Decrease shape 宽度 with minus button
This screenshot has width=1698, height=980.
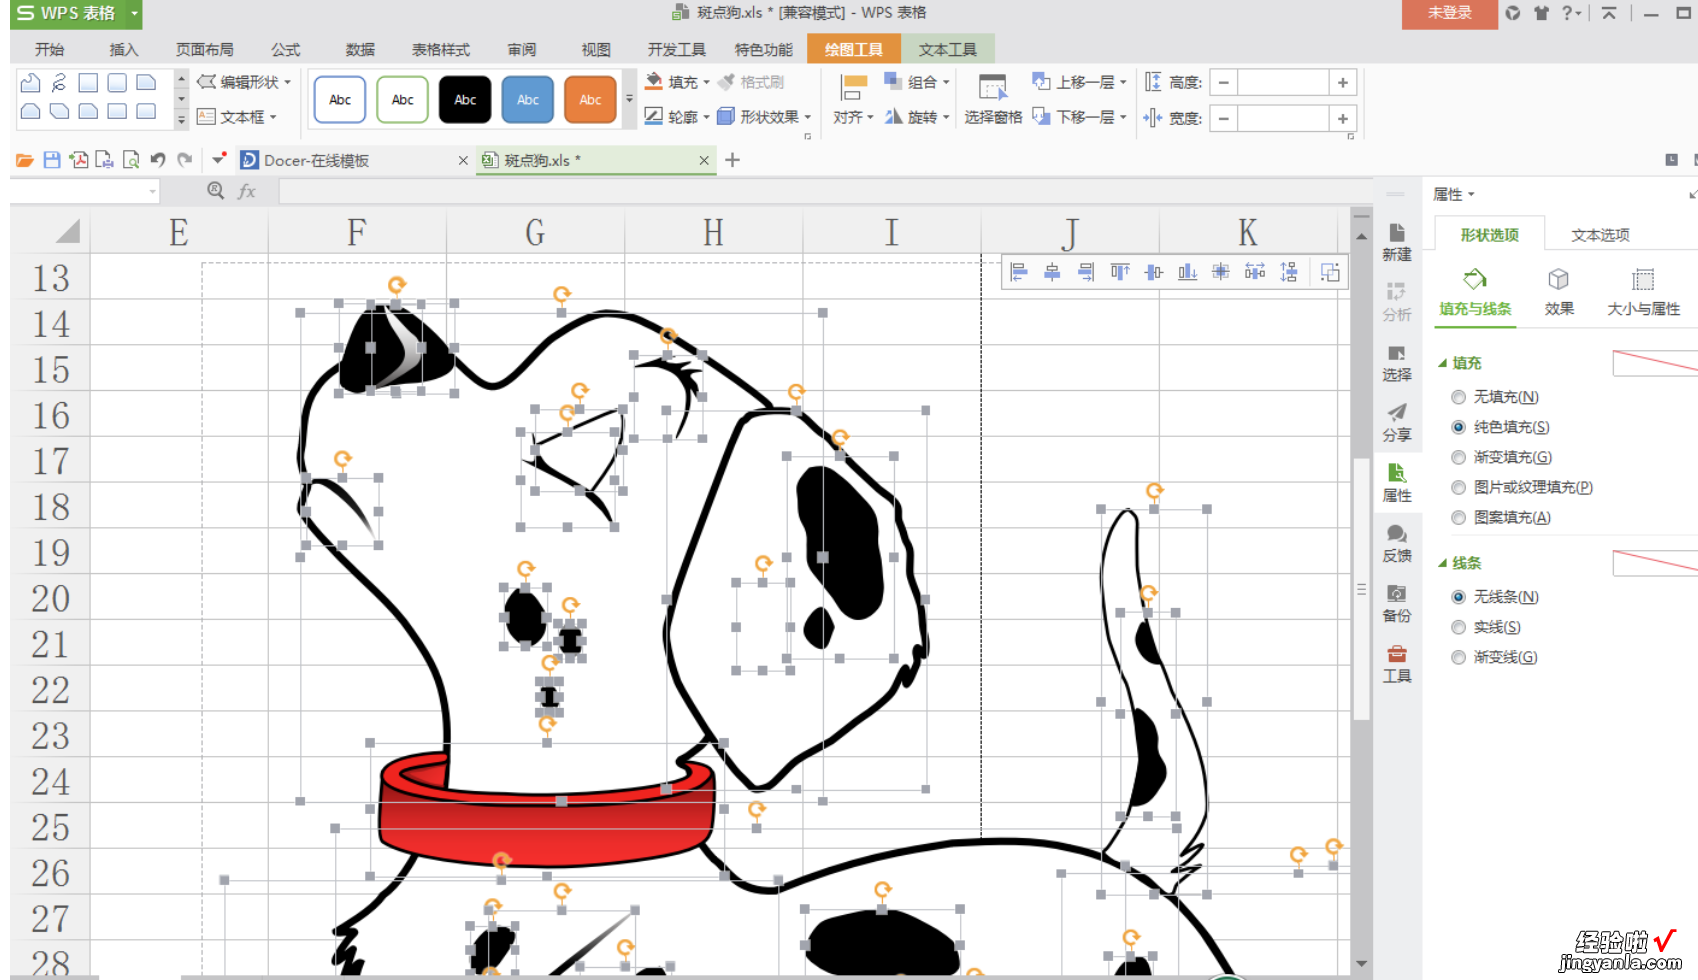[1223, 119]
